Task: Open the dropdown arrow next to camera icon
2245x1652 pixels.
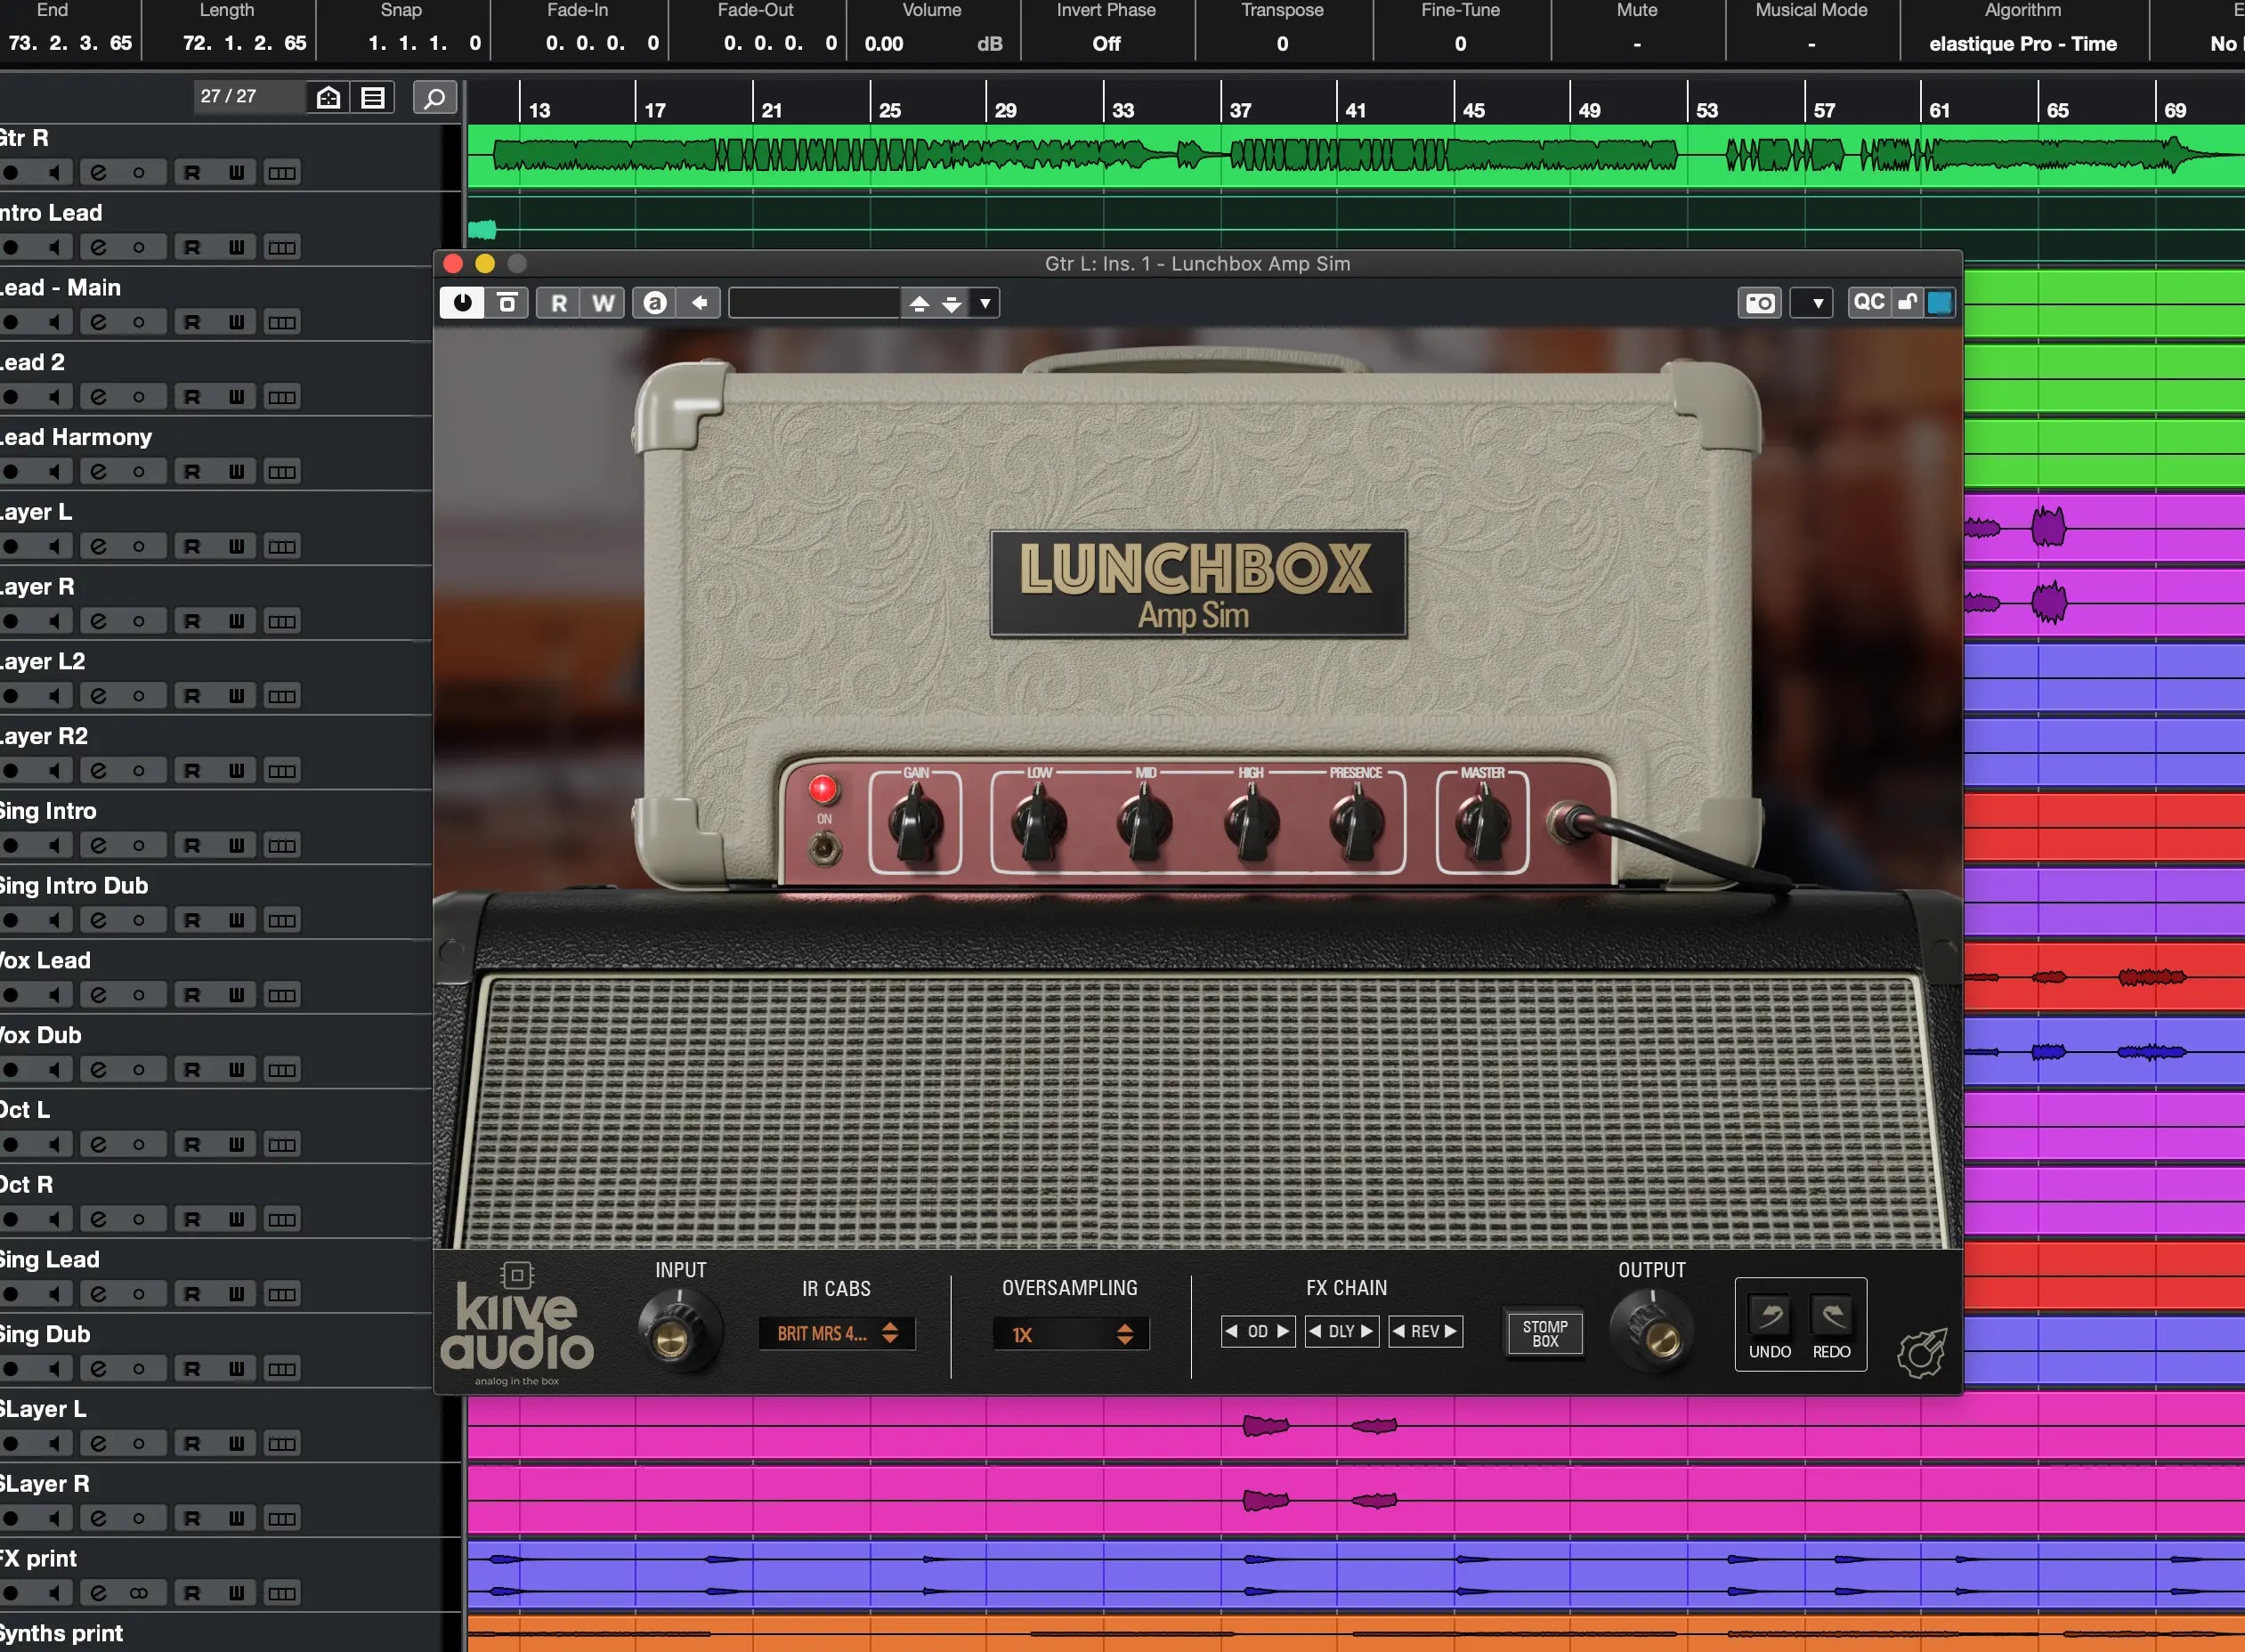Action: 1816,303
